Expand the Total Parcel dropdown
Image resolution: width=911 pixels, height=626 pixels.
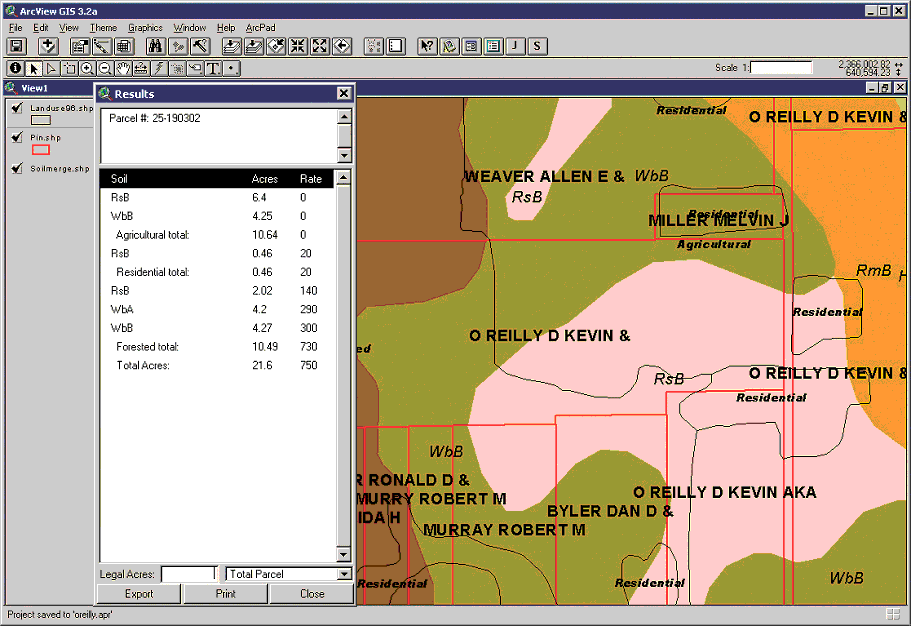pyautogui.click(x=344, y=574)
